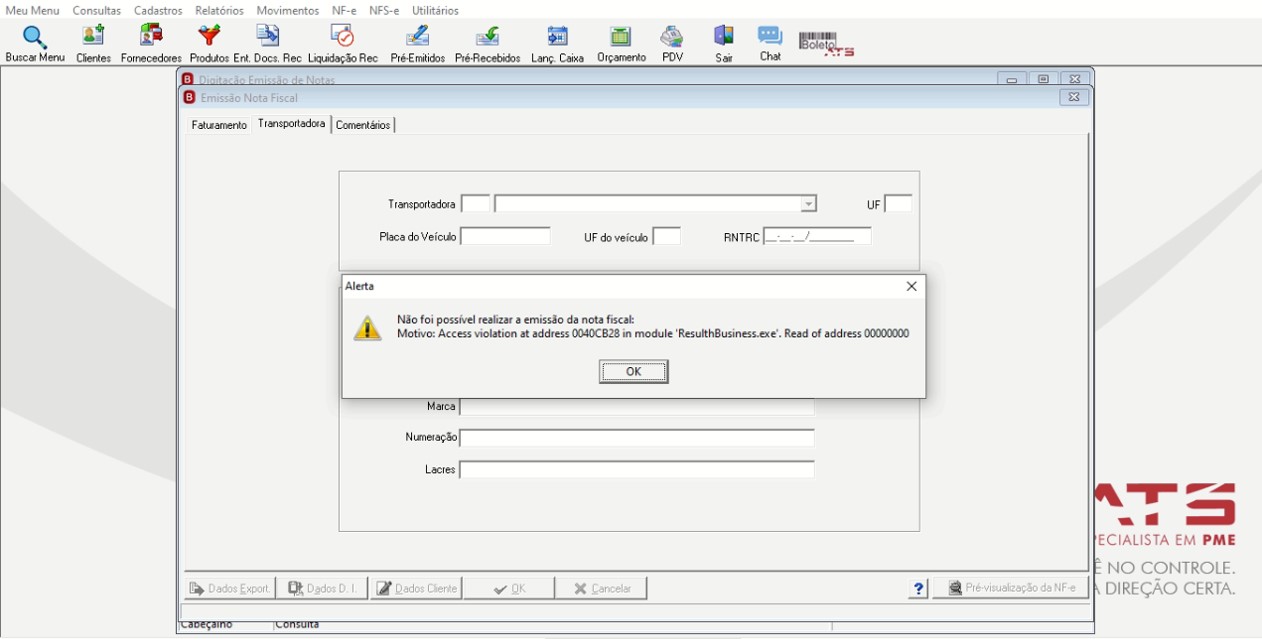Click UF do veículo field

point(666,236)
